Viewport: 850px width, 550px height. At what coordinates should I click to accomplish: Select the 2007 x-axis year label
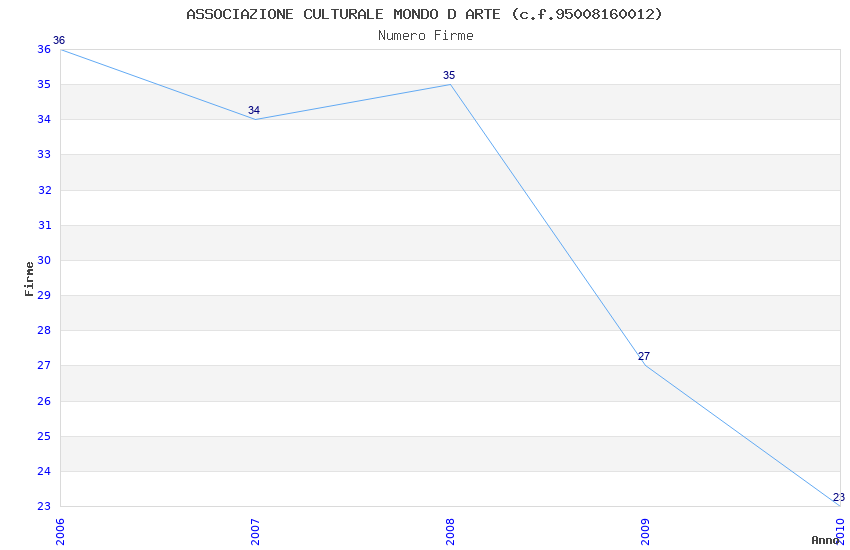(255, 532)
